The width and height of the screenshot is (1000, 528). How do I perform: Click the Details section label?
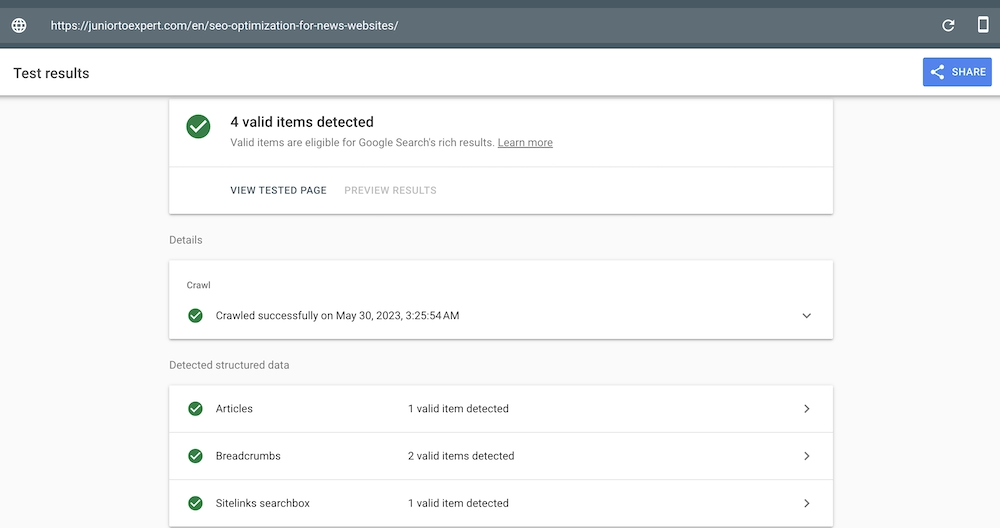(186, 240)
